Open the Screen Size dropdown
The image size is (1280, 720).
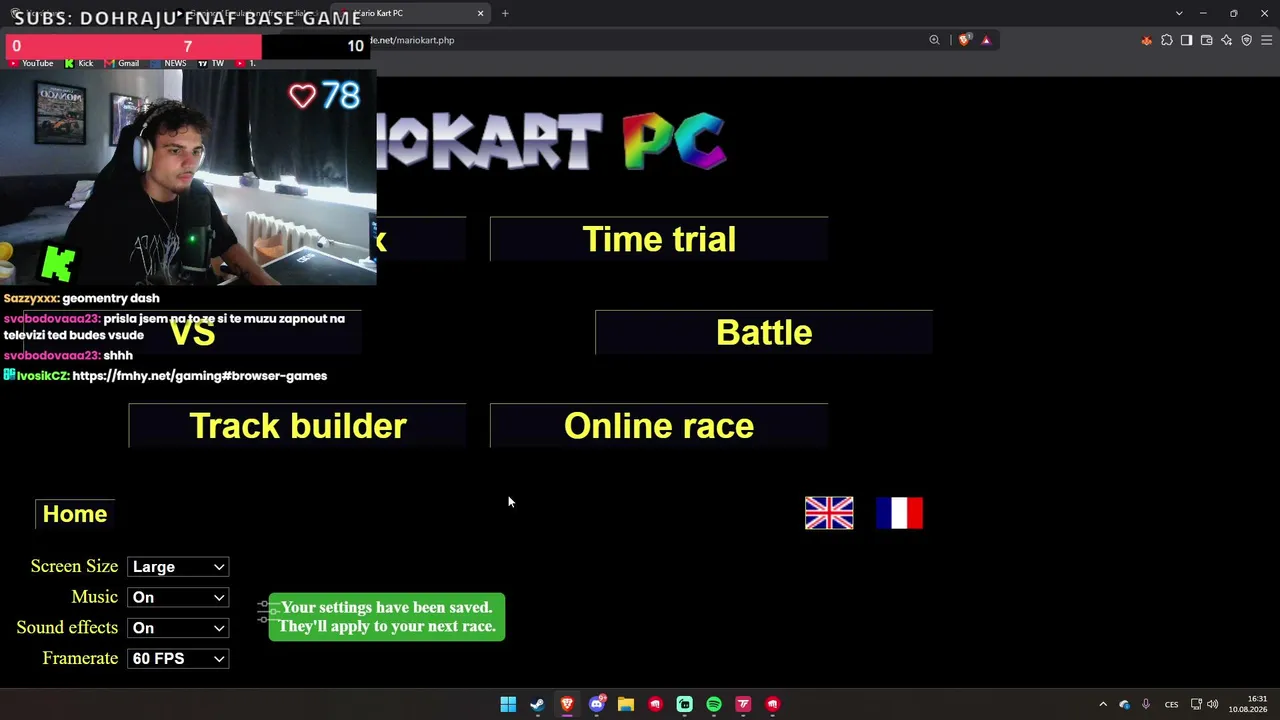pos(178,567)
